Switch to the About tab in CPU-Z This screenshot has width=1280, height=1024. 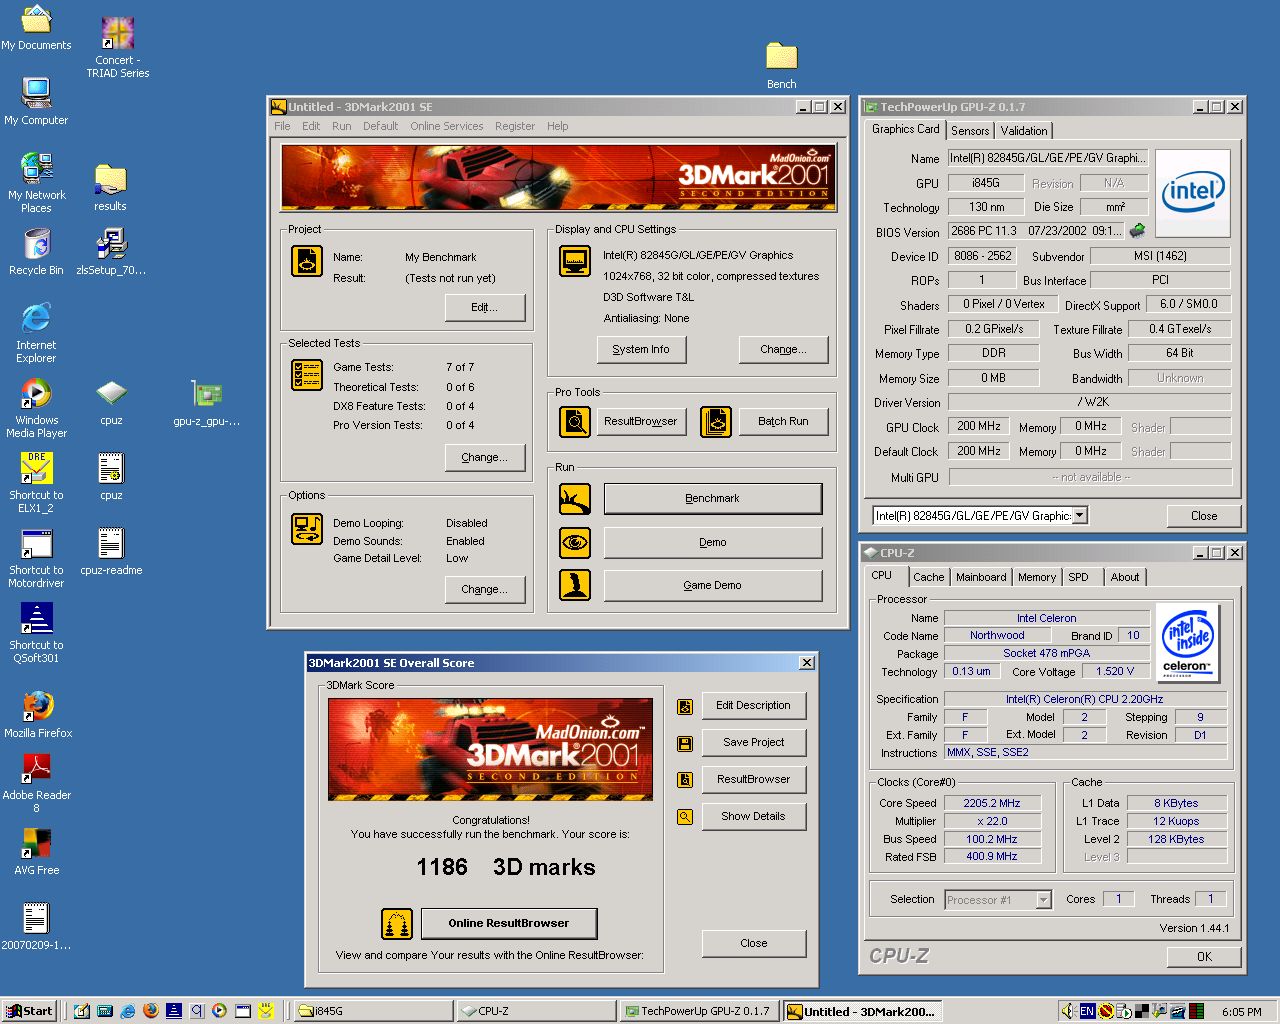point(1125,577)
